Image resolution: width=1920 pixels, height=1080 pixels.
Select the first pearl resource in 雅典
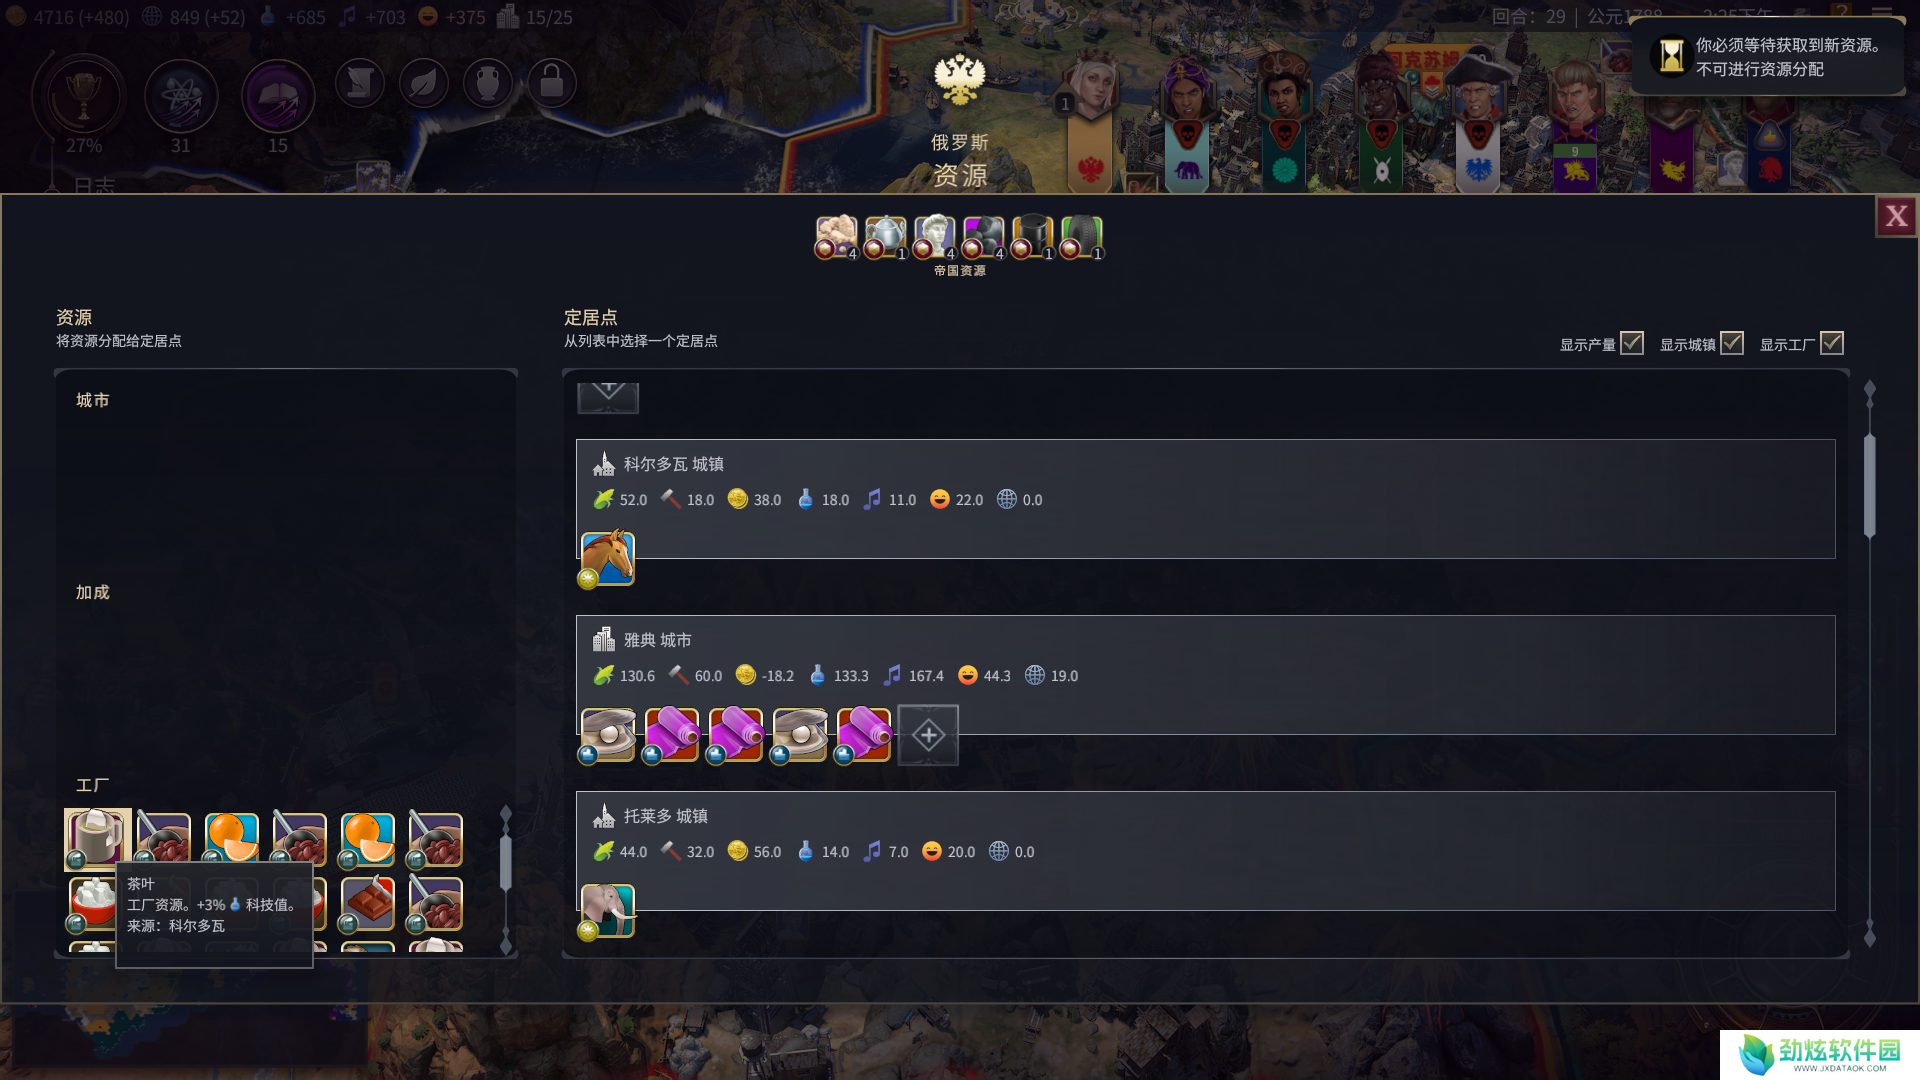[607, 735]
